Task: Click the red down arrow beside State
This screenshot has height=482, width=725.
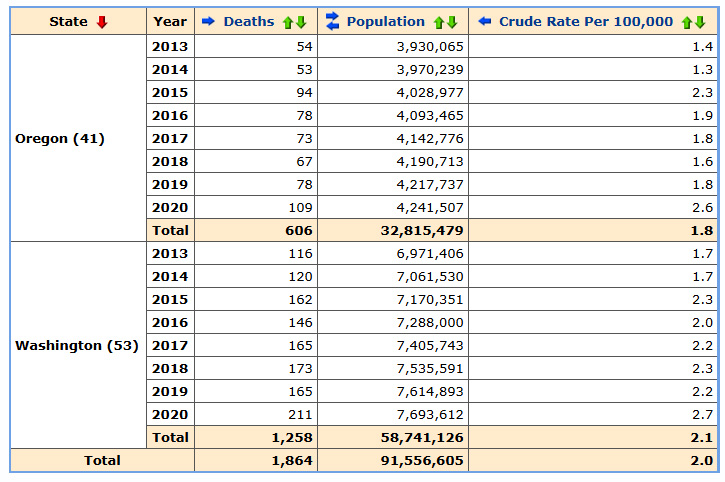Action: coord(102,22)
